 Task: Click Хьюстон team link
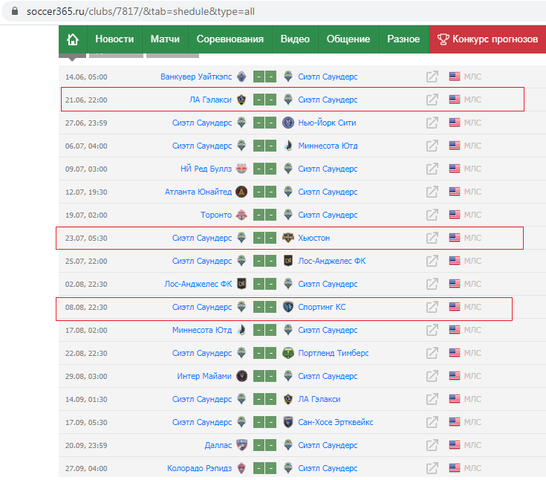[x=314, y=238]
